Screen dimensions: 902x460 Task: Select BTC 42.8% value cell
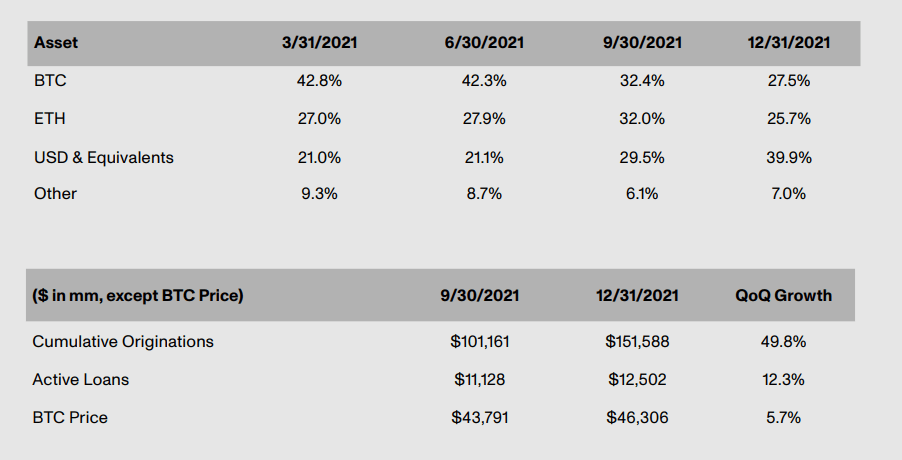tap(319, 81)
